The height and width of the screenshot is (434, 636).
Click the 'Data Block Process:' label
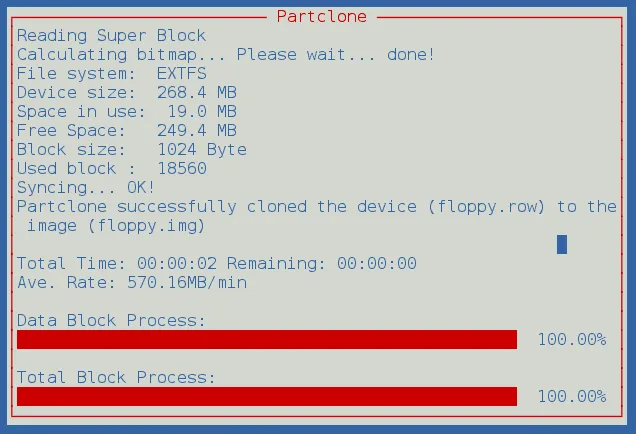[111, 321]
